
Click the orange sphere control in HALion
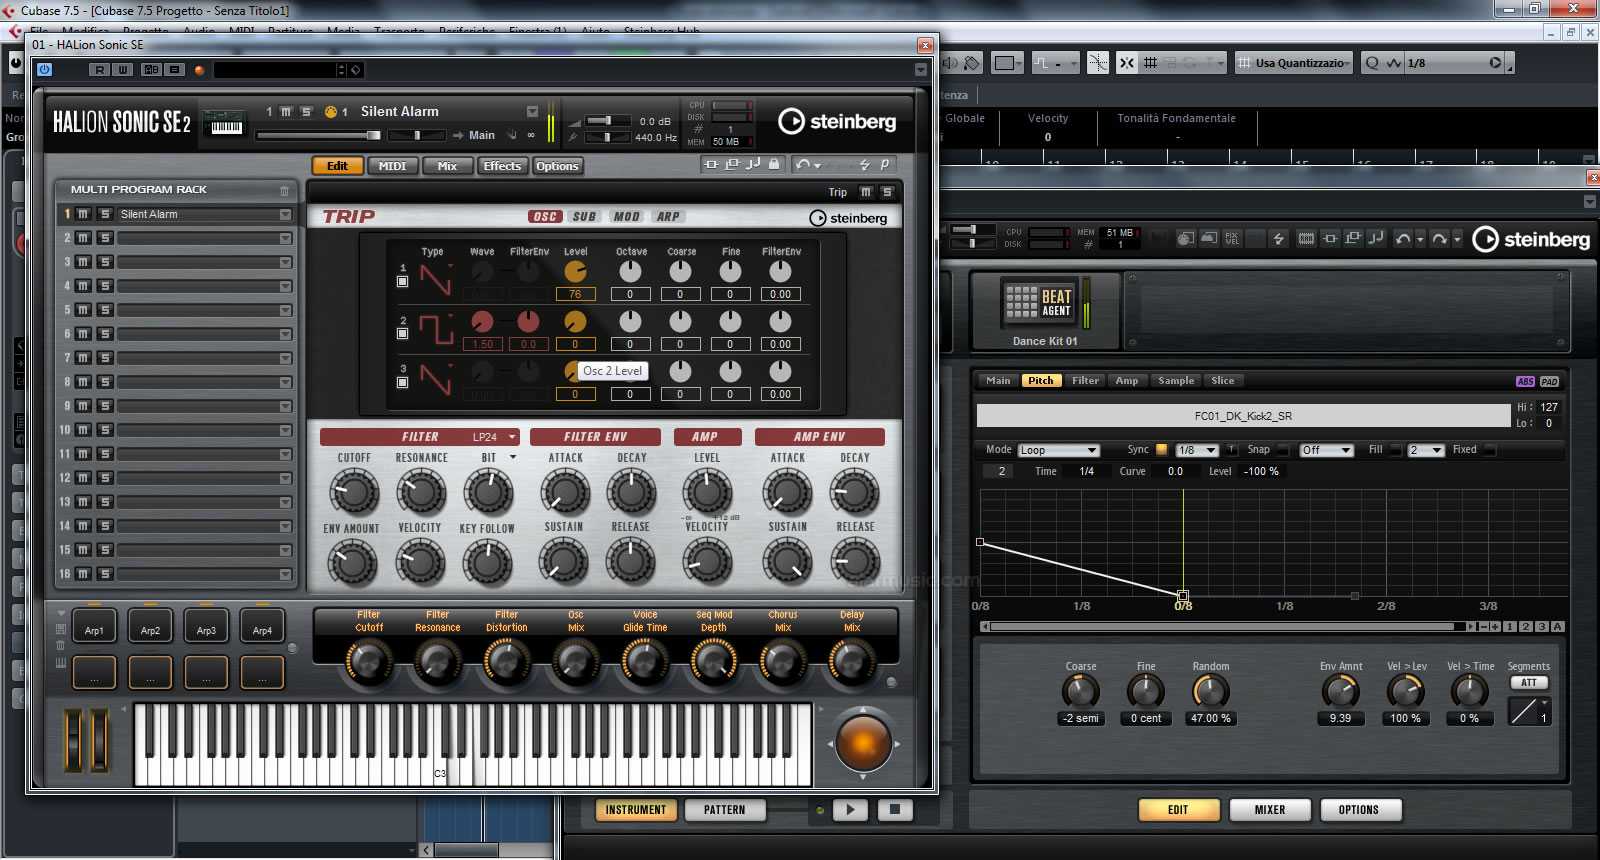click(x=863, y=743)
